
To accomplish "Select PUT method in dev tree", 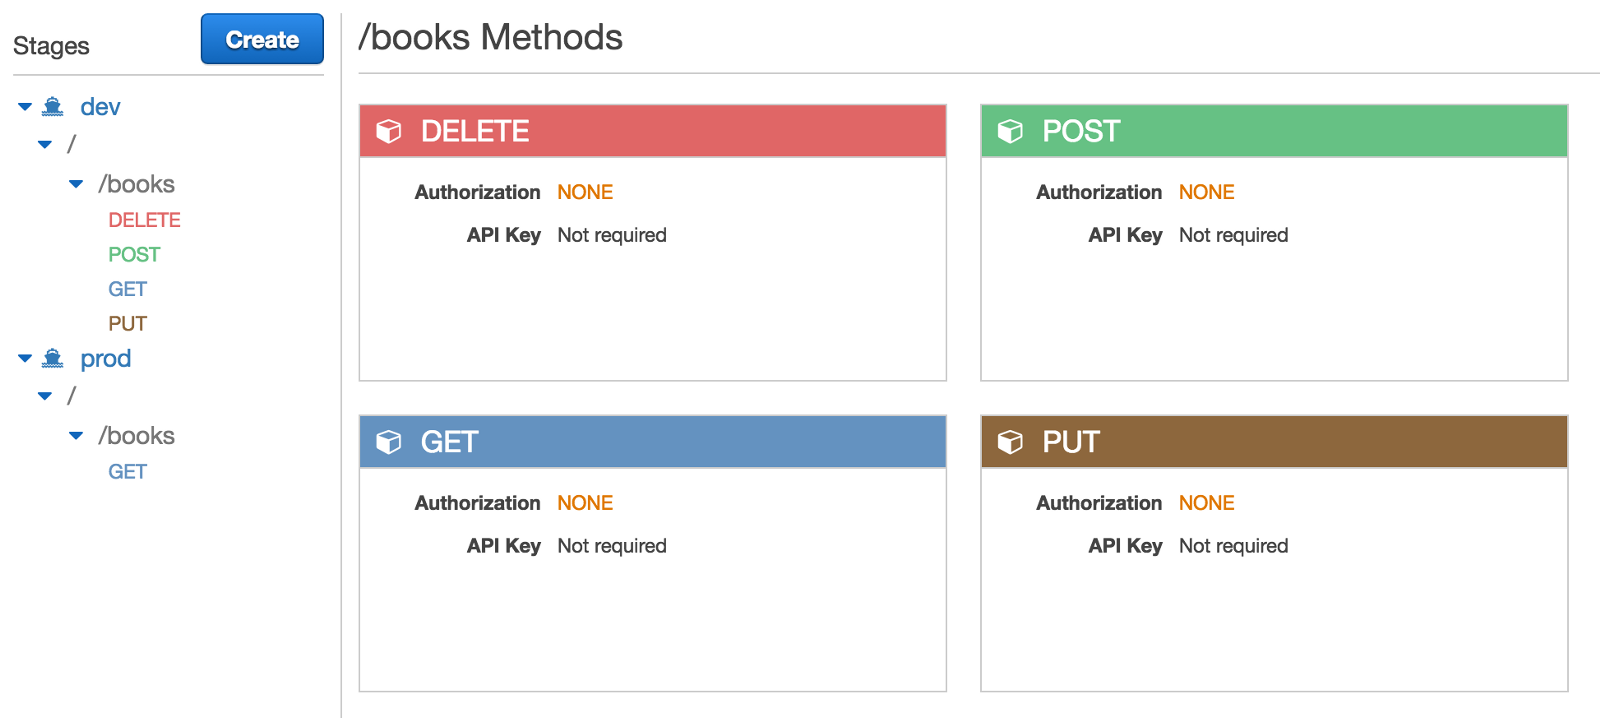I will click(127, 324).
